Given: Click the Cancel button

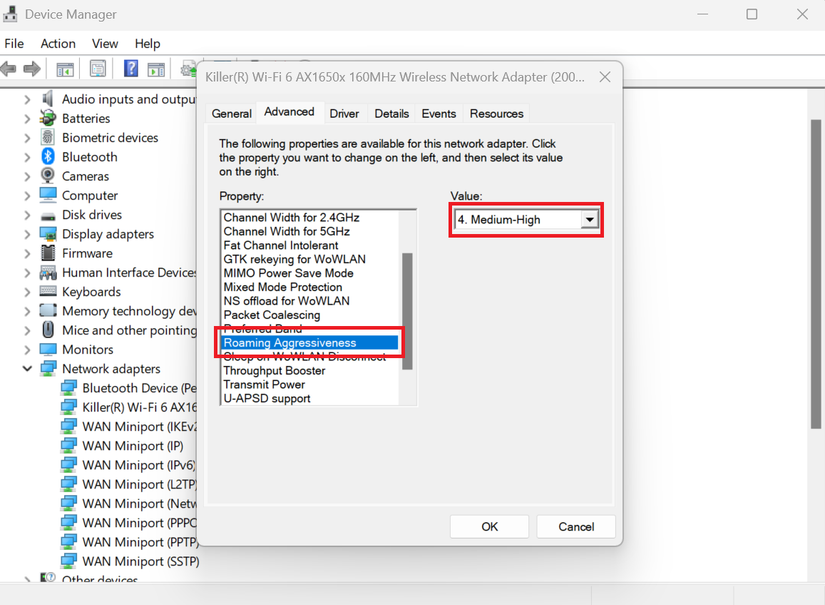Looking at the screenshot, I should 576,526.
